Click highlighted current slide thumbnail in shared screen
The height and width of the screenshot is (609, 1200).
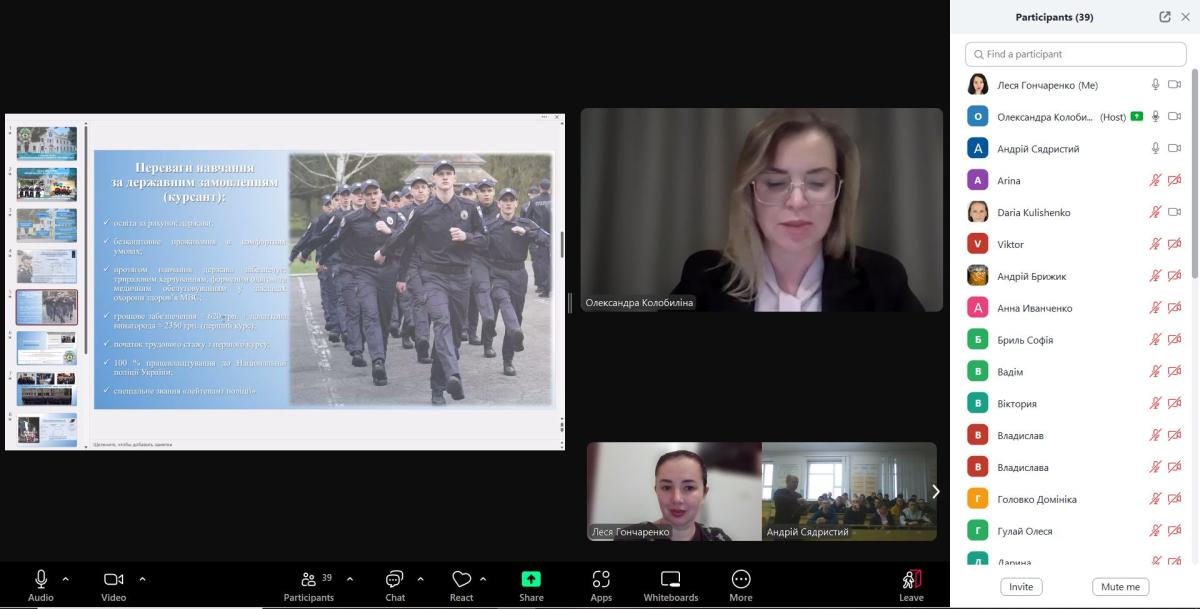pyautogui.click(x=46, y=307)
